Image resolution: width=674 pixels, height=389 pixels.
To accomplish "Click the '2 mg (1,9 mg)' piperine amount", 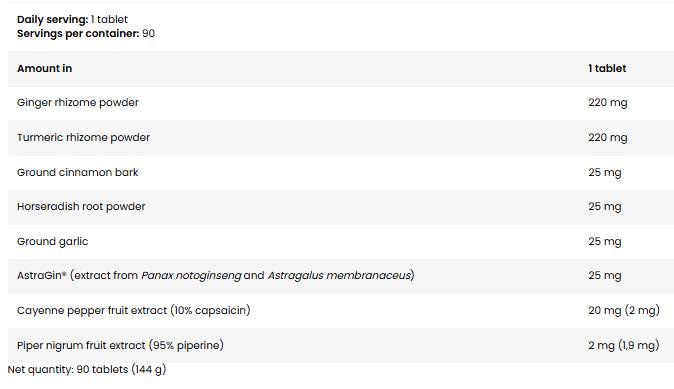I will (x=624, y=345).
